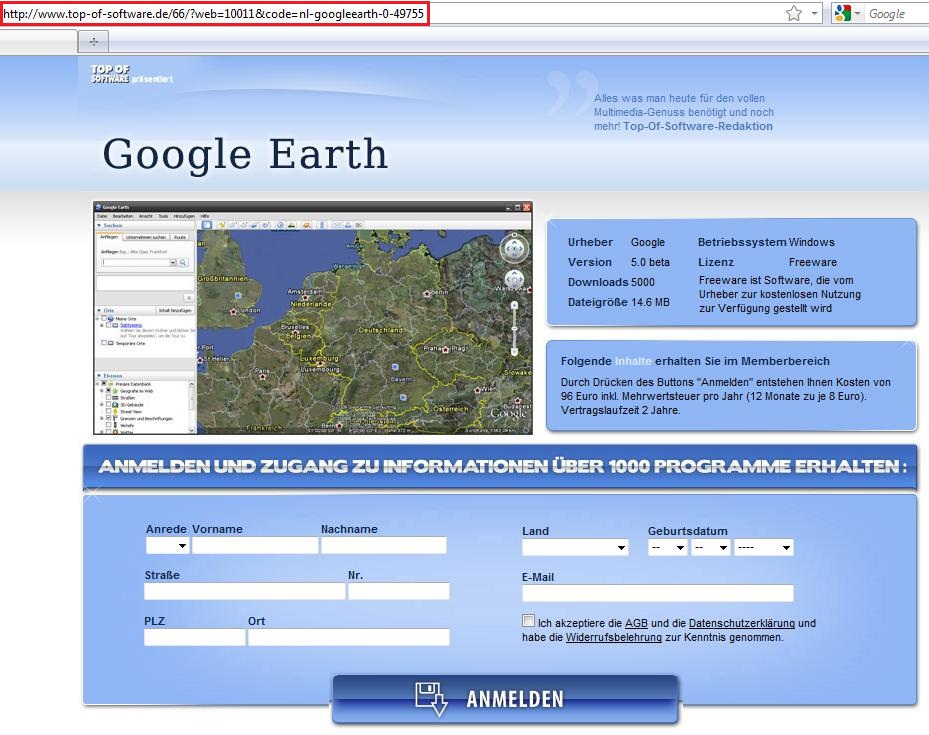929x735 pixels.
Task: Open the Geburtsdatum day dropdown
Action: [x=668, y=547]
